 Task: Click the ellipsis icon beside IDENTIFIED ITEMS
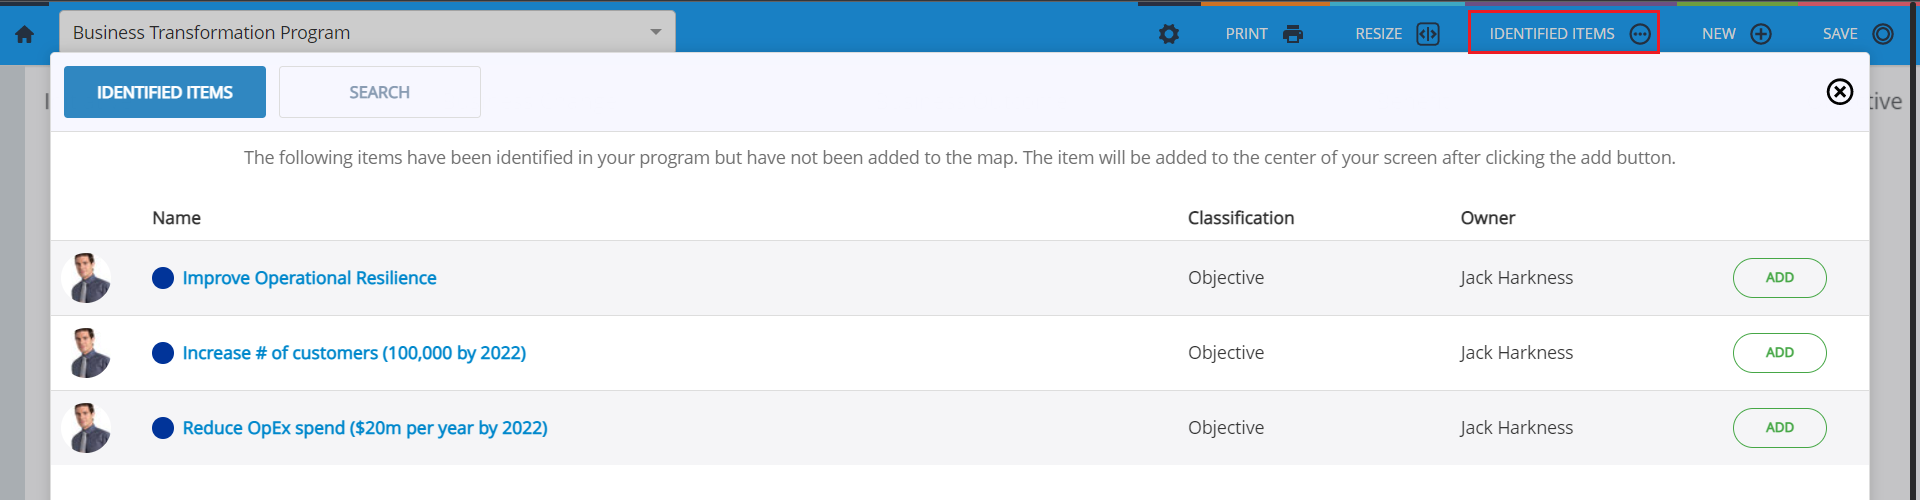point(1640,34)
